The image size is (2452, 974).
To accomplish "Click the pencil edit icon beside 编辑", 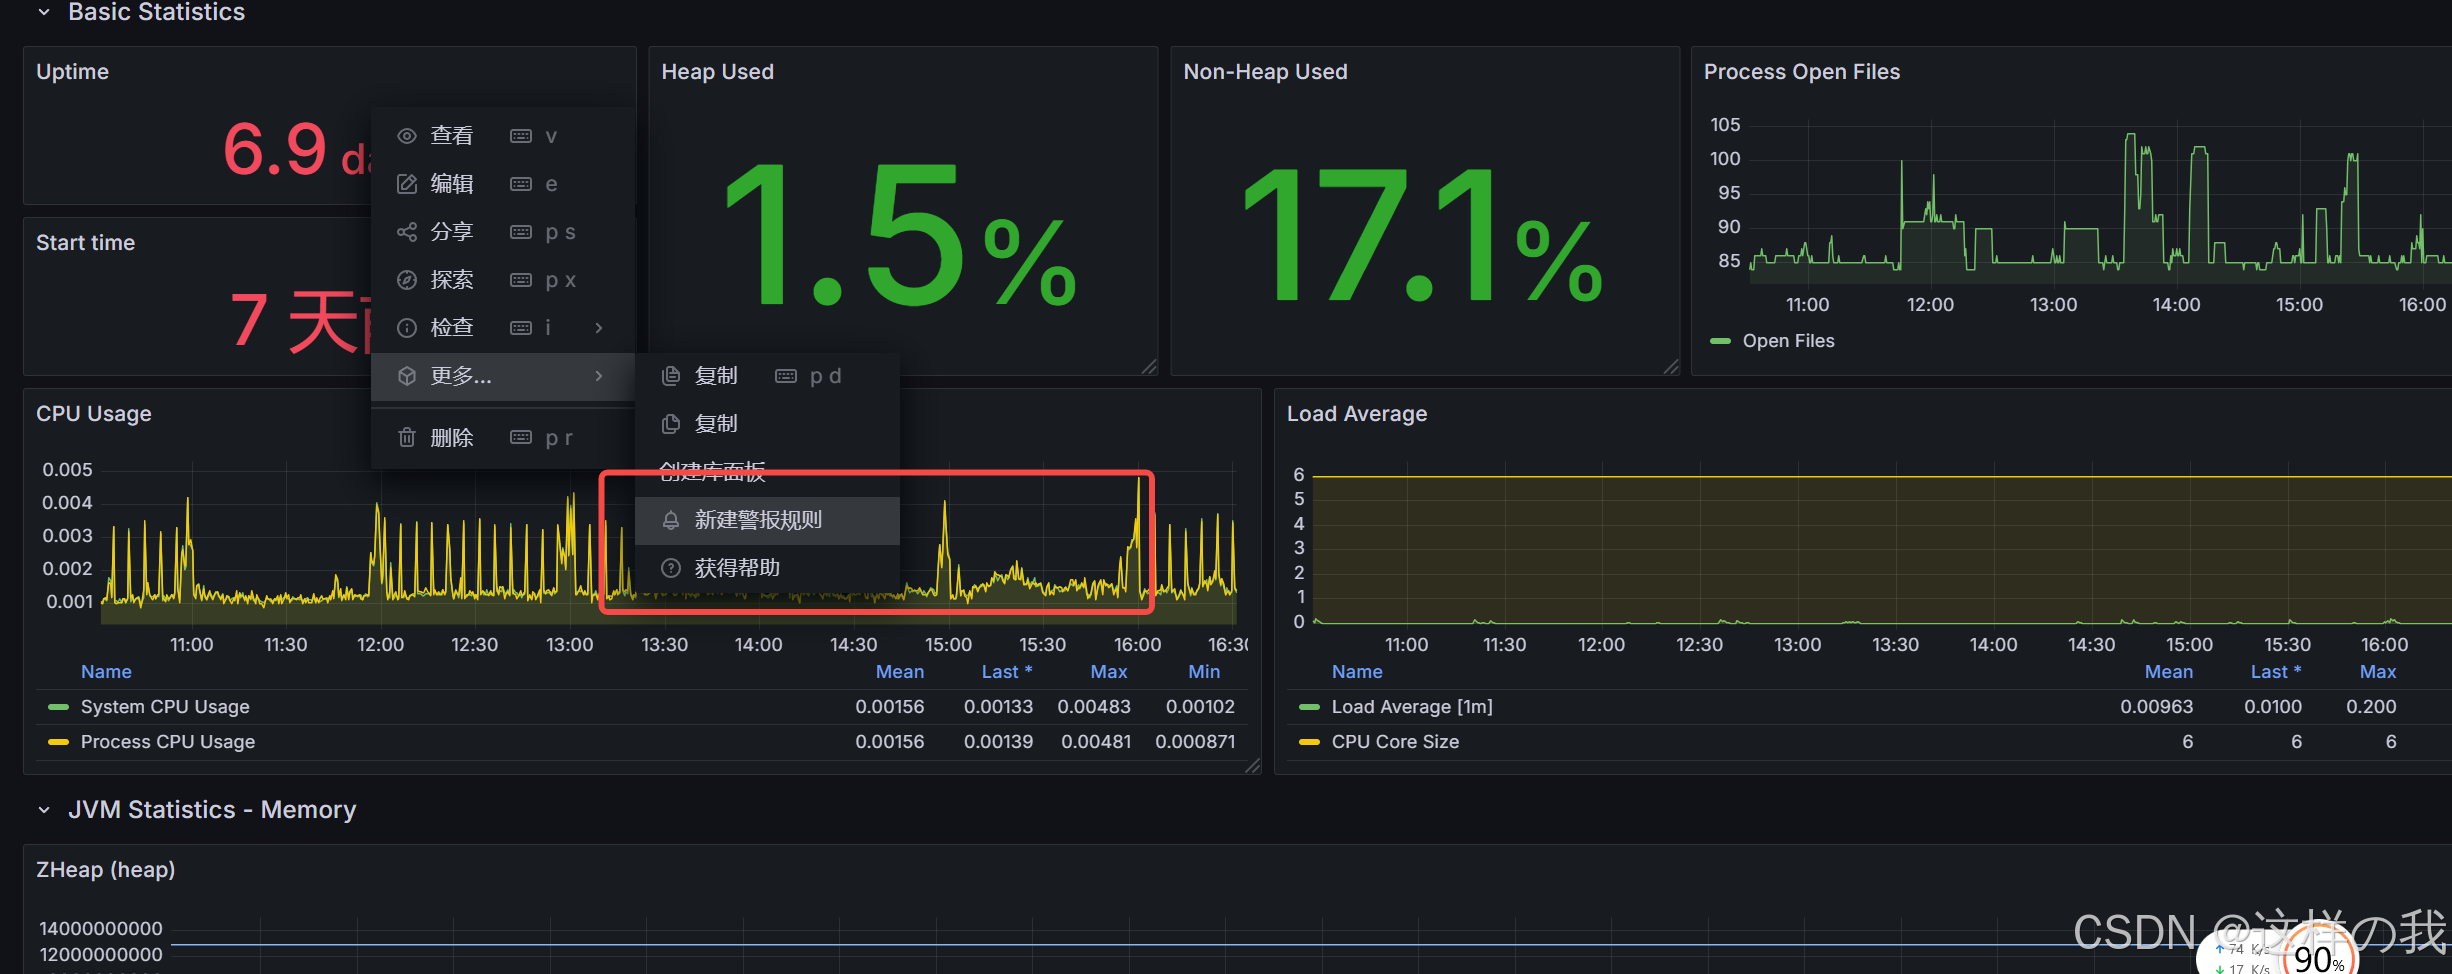I will click(x=406, y=184).
